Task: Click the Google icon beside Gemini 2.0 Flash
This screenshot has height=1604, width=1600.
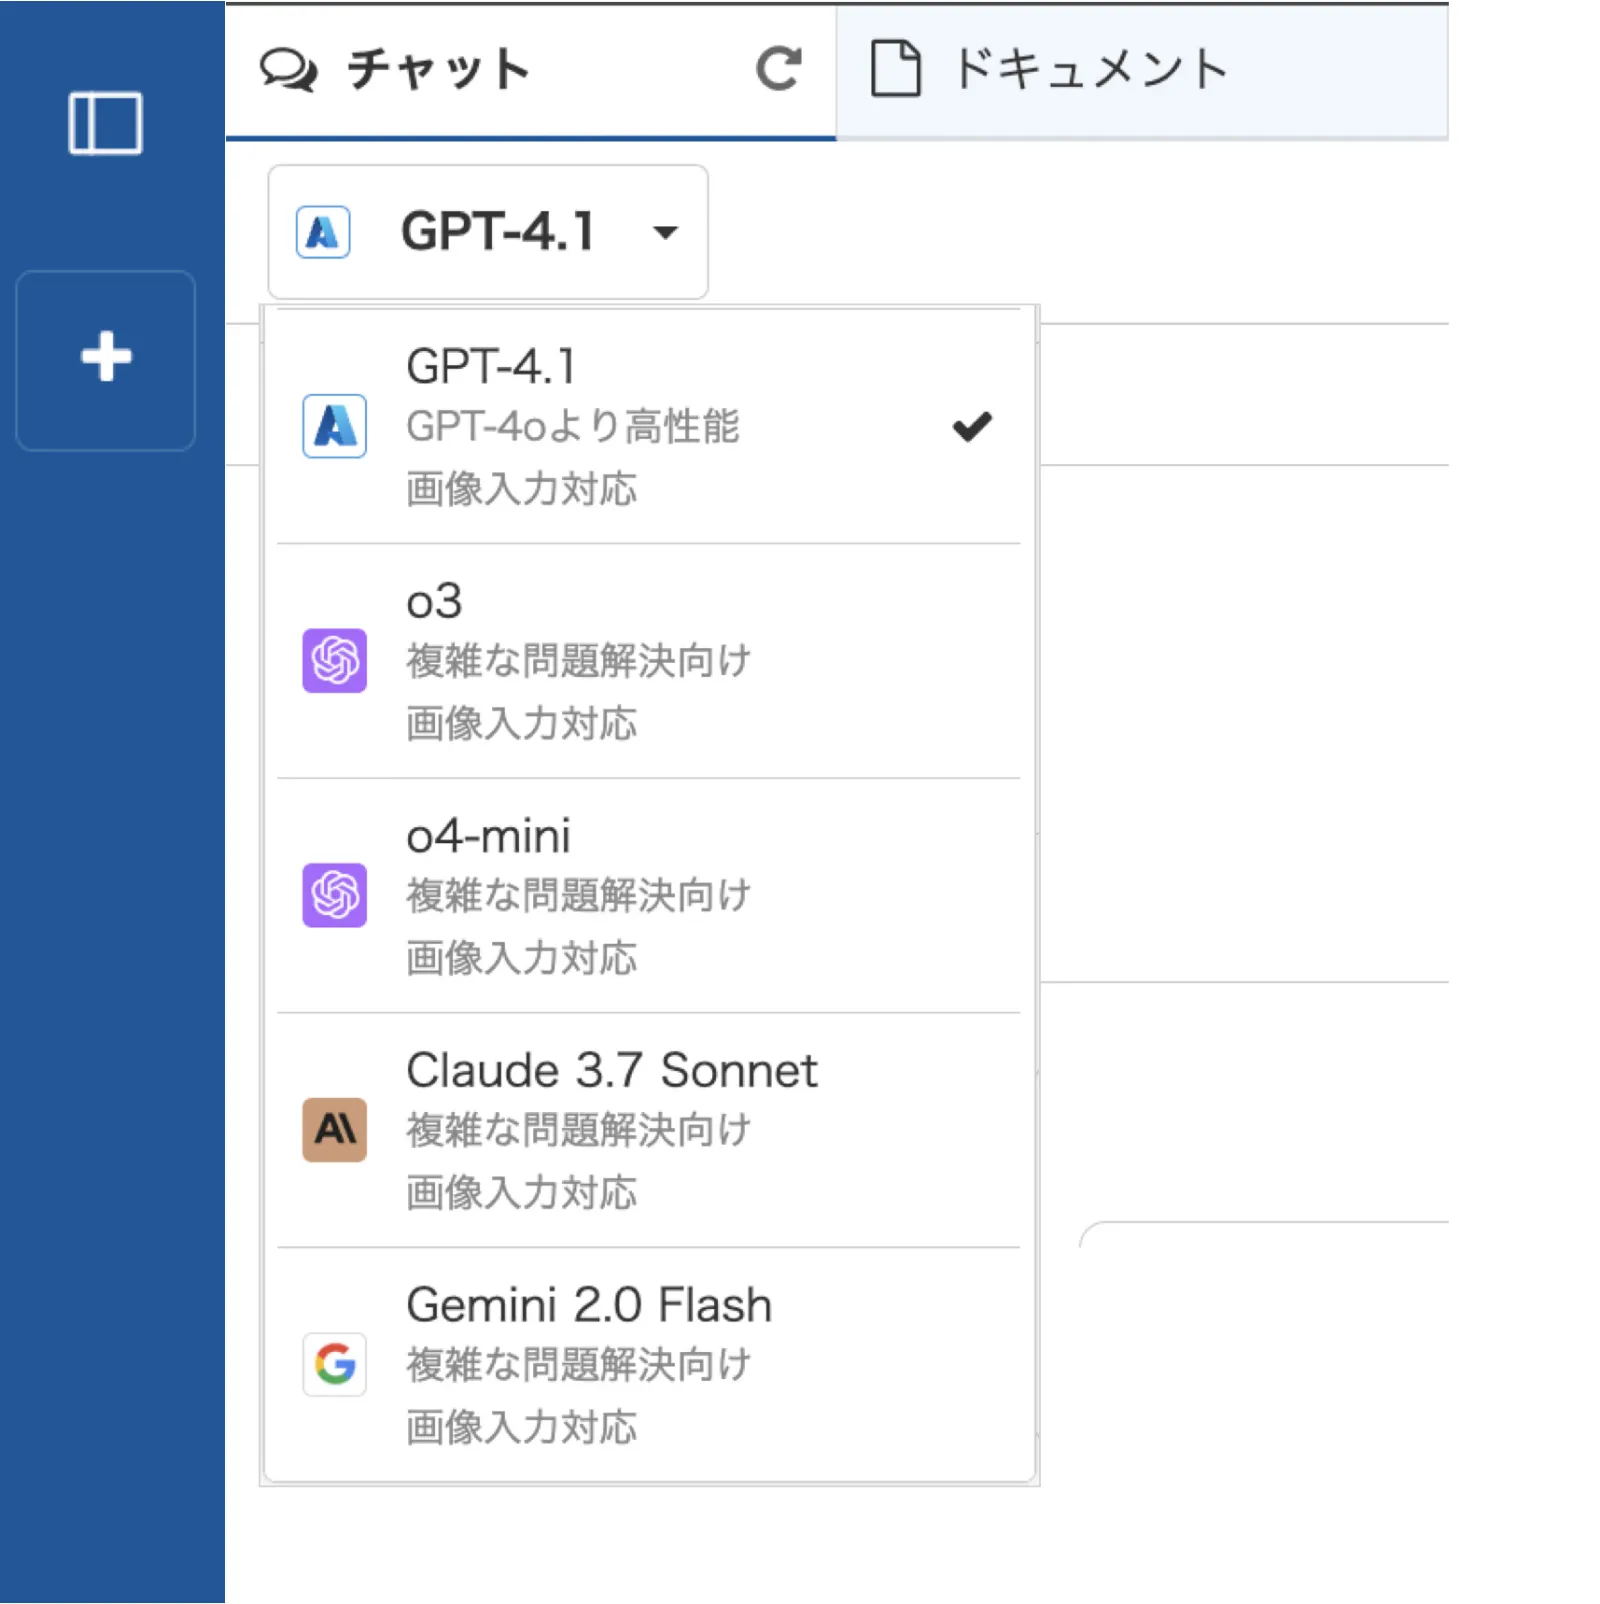Action: coord(334,1364)
